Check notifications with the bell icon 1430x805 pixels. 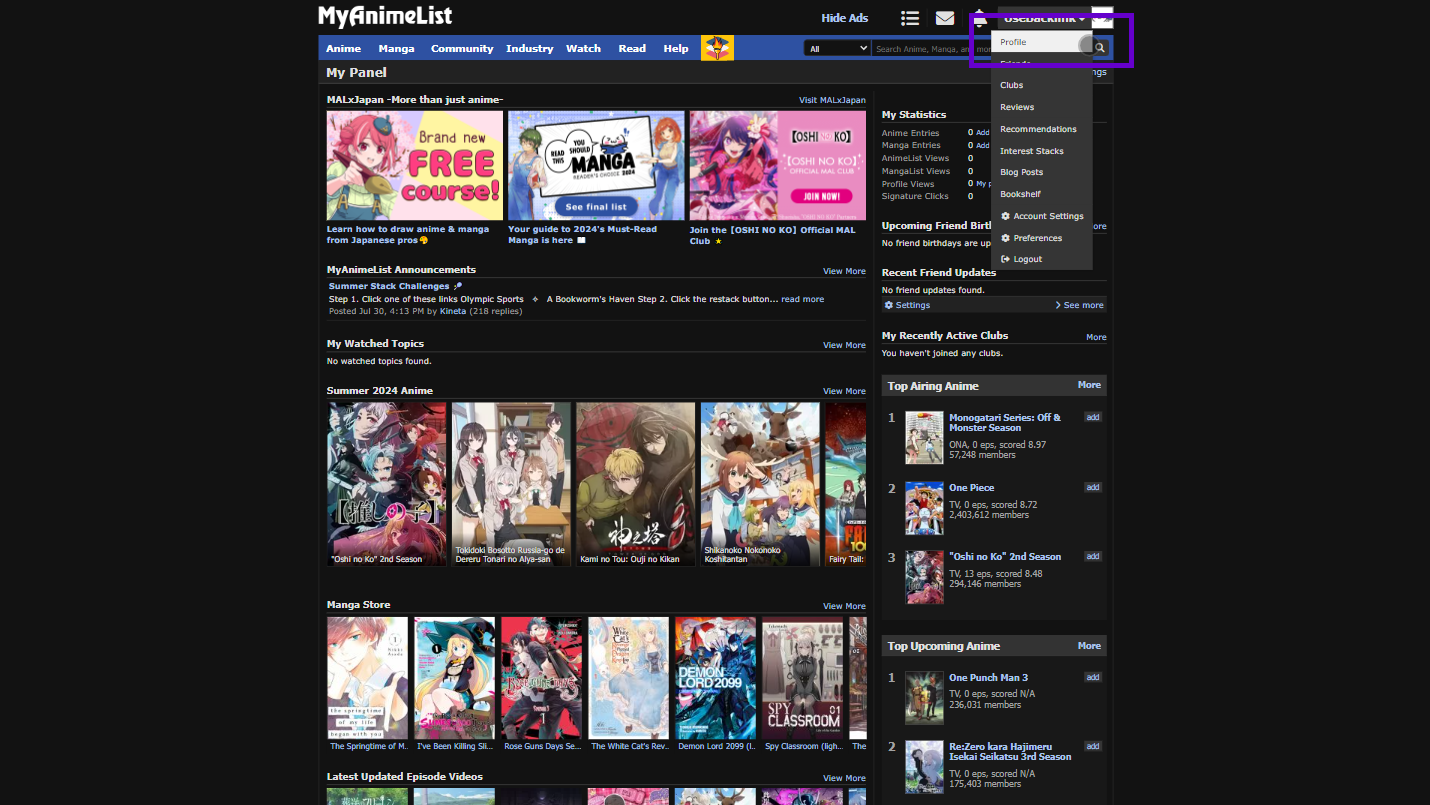click(x=979, y=18)
